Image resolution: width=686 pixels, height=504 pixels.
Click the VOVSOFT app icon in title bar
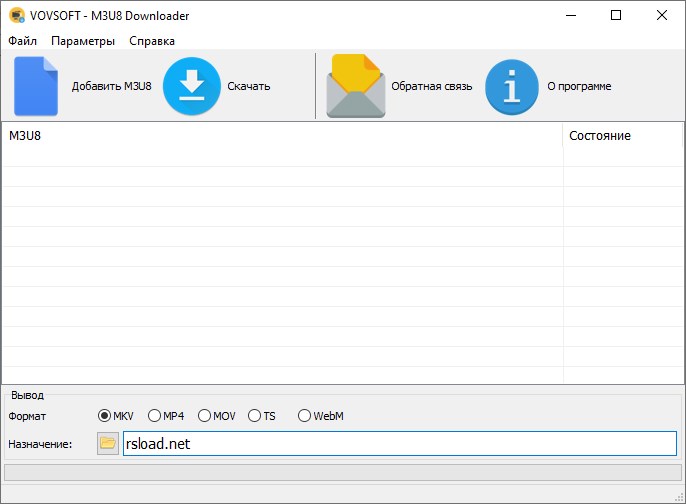tap(16, 16)
